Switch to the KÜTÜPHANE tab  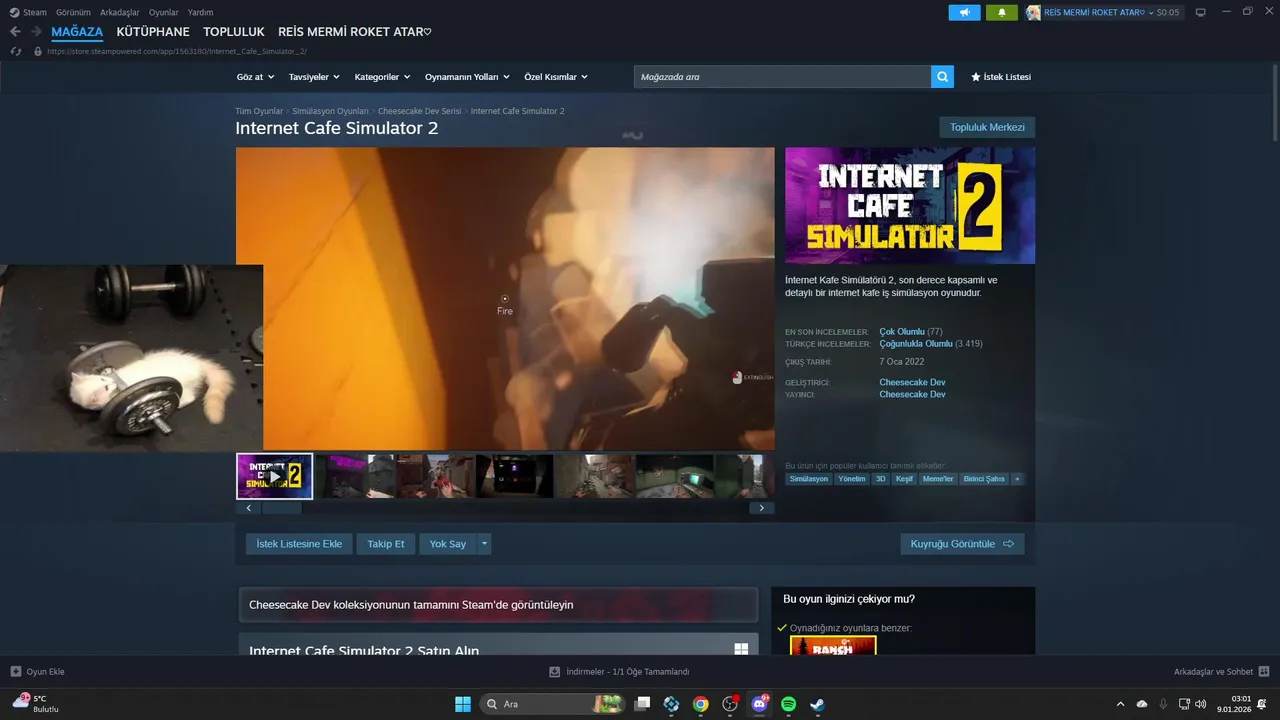coord(153,32)
